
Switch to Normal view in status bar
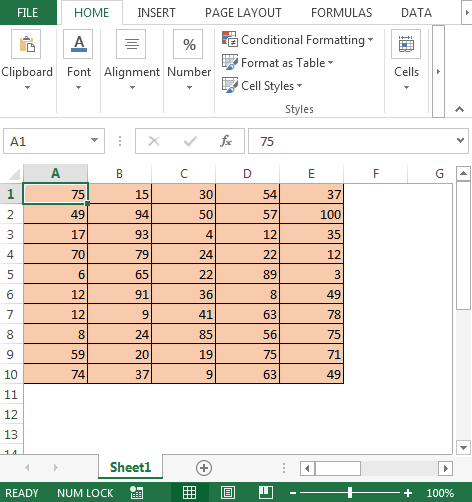(190, 492)
